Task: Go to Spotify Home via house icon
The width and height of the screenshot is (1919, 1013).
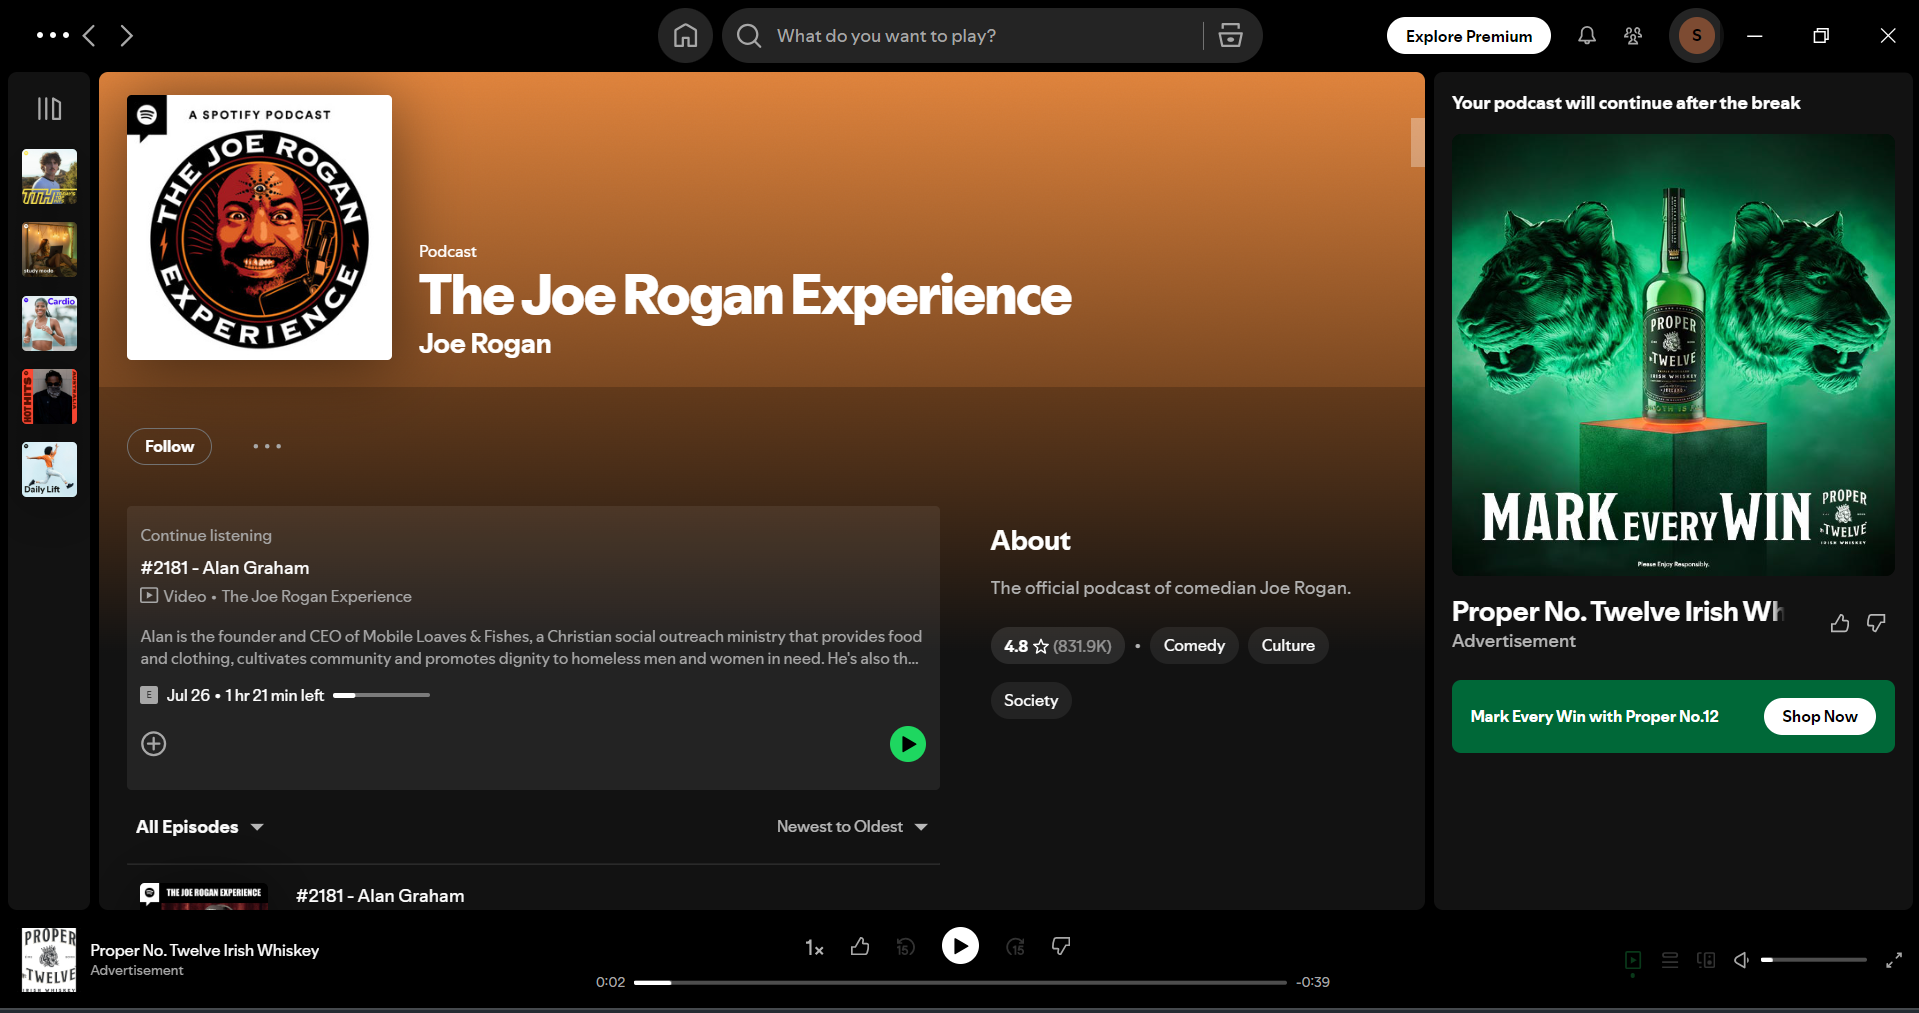Action: click(685, 36)
